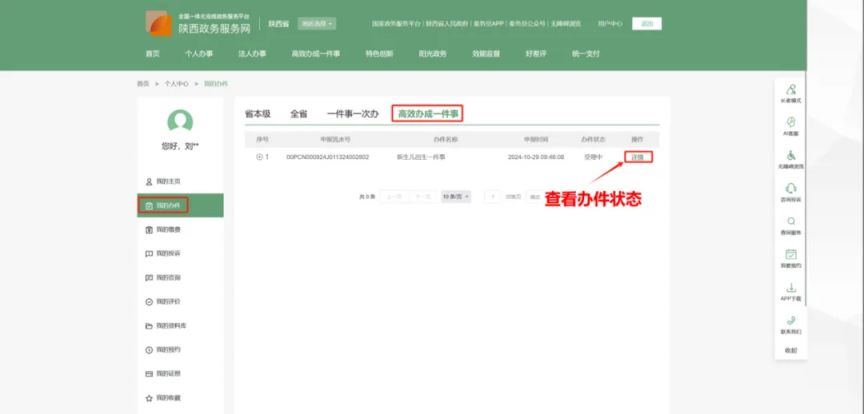Click the user avatar icon

pos(180,121)
